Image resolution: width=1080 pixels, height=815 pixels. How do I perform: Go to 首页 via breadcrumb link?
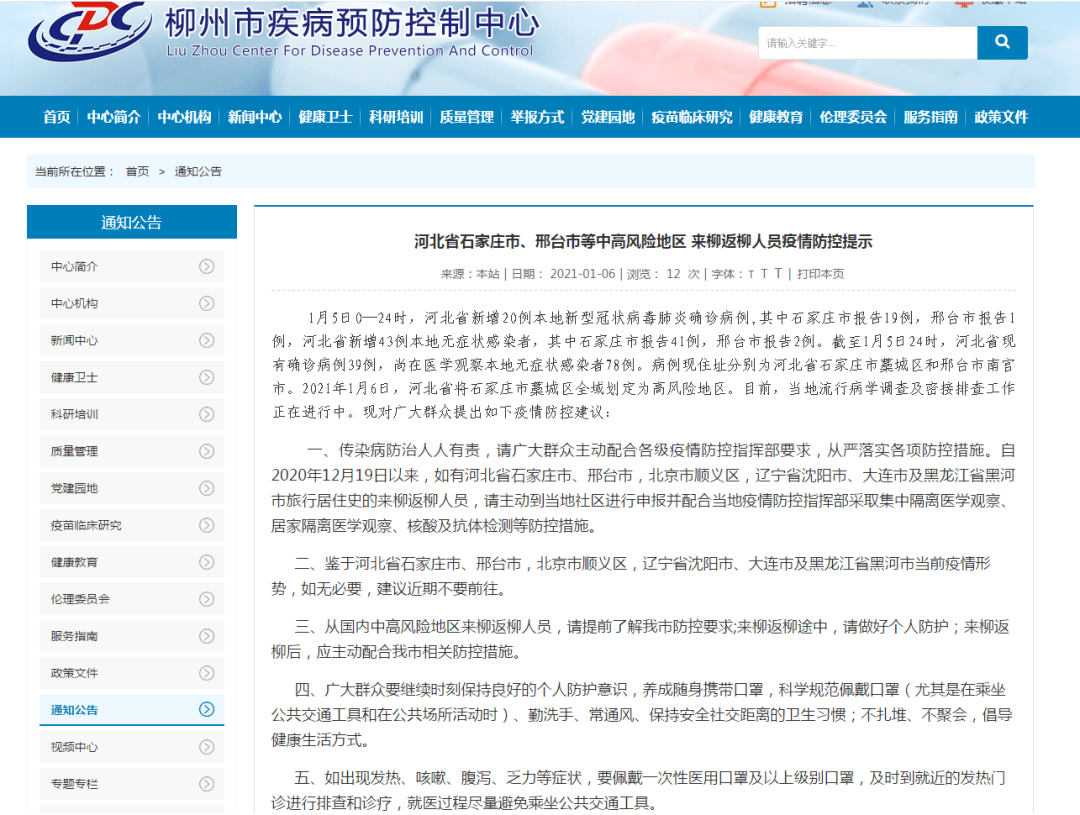(137, 171)
